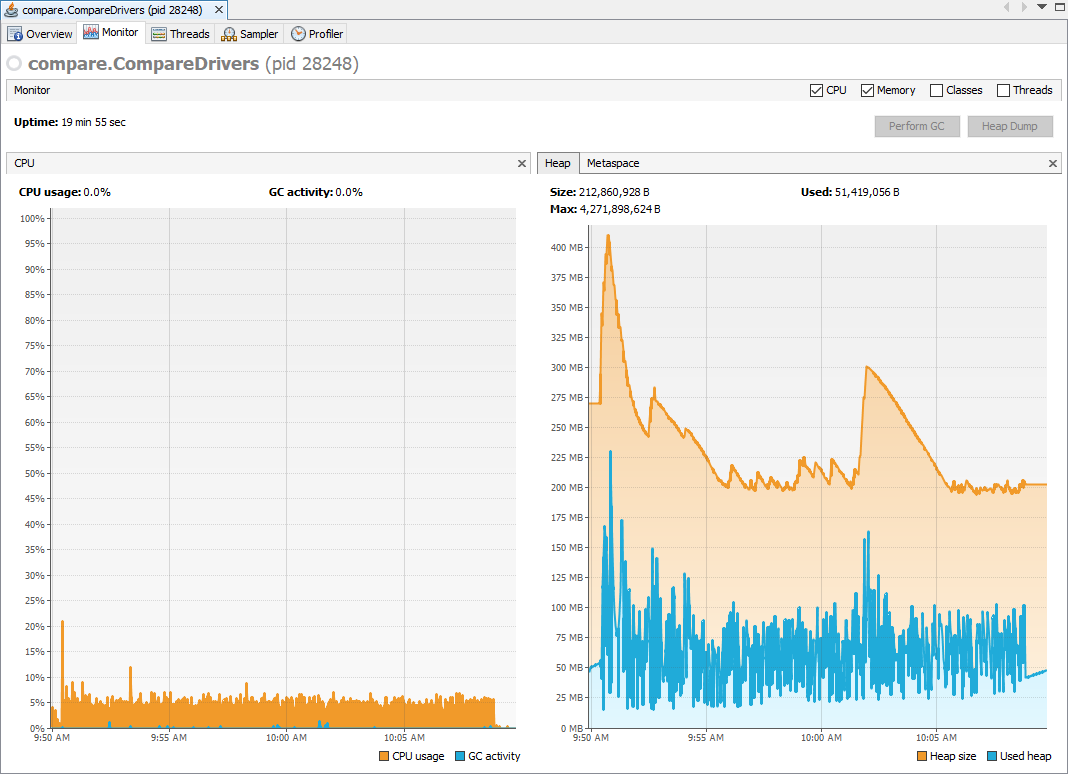Disable the Memory checkbox
Viewport: 1068px width, 774px height.
tap(866, 90)
